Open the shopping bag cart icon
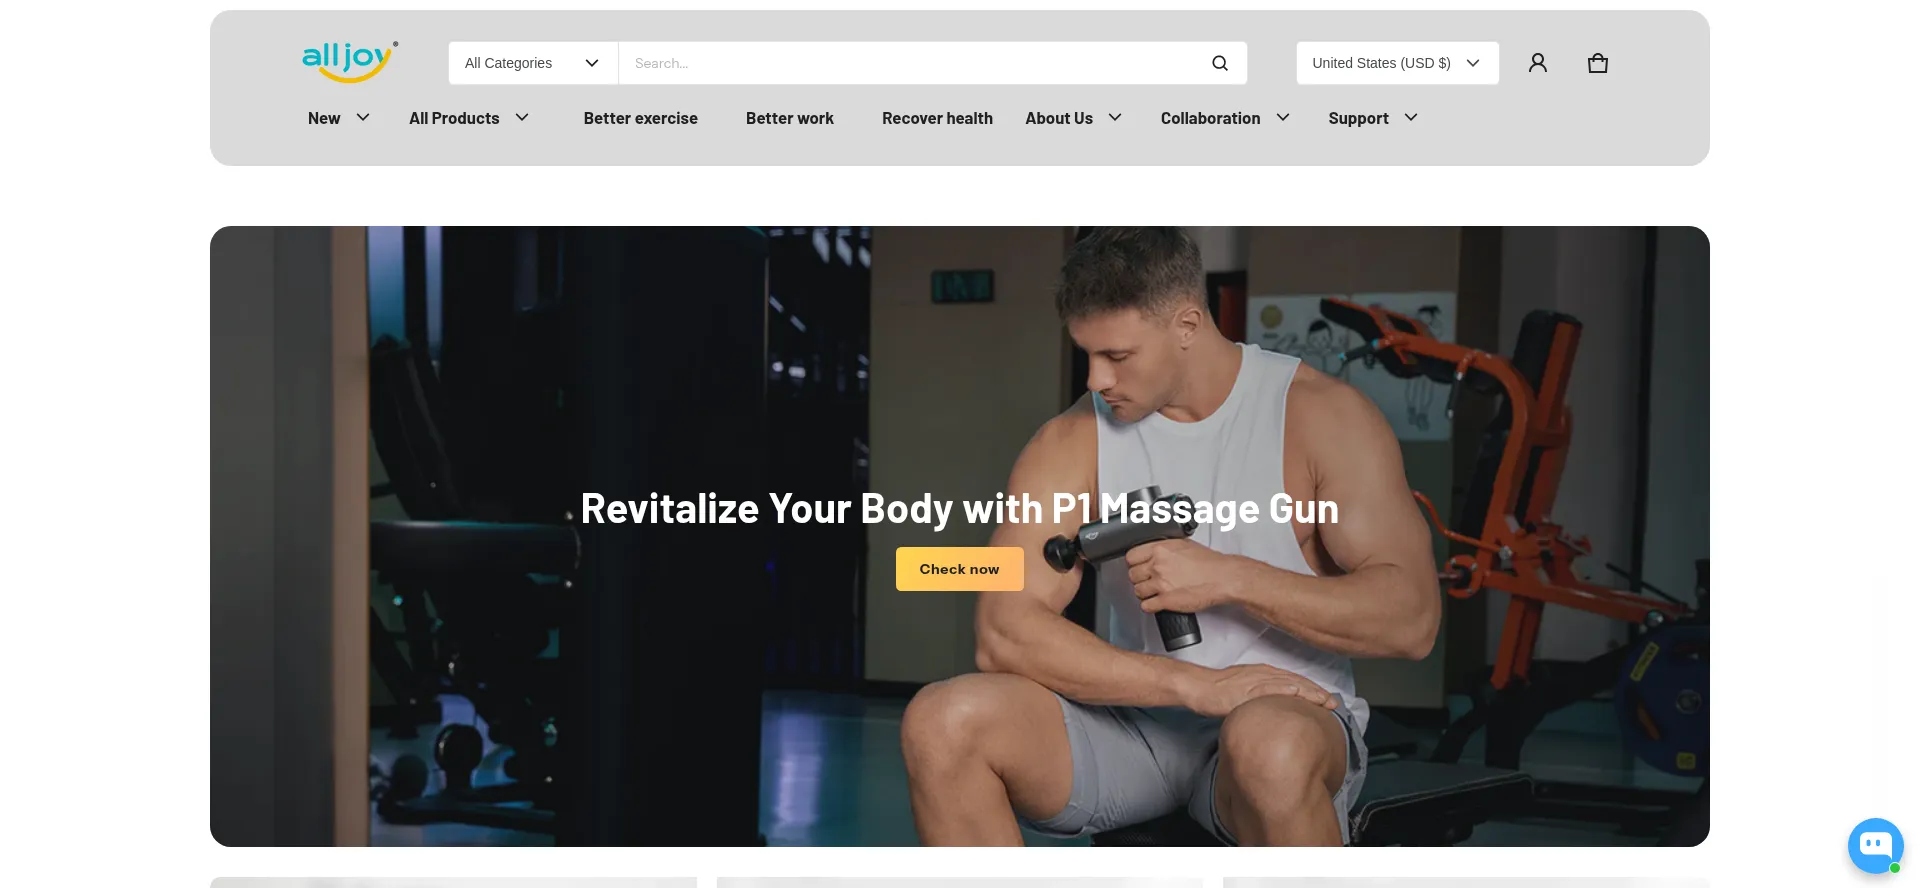This screenshot has width=1920, height=888. (1597, 63)
